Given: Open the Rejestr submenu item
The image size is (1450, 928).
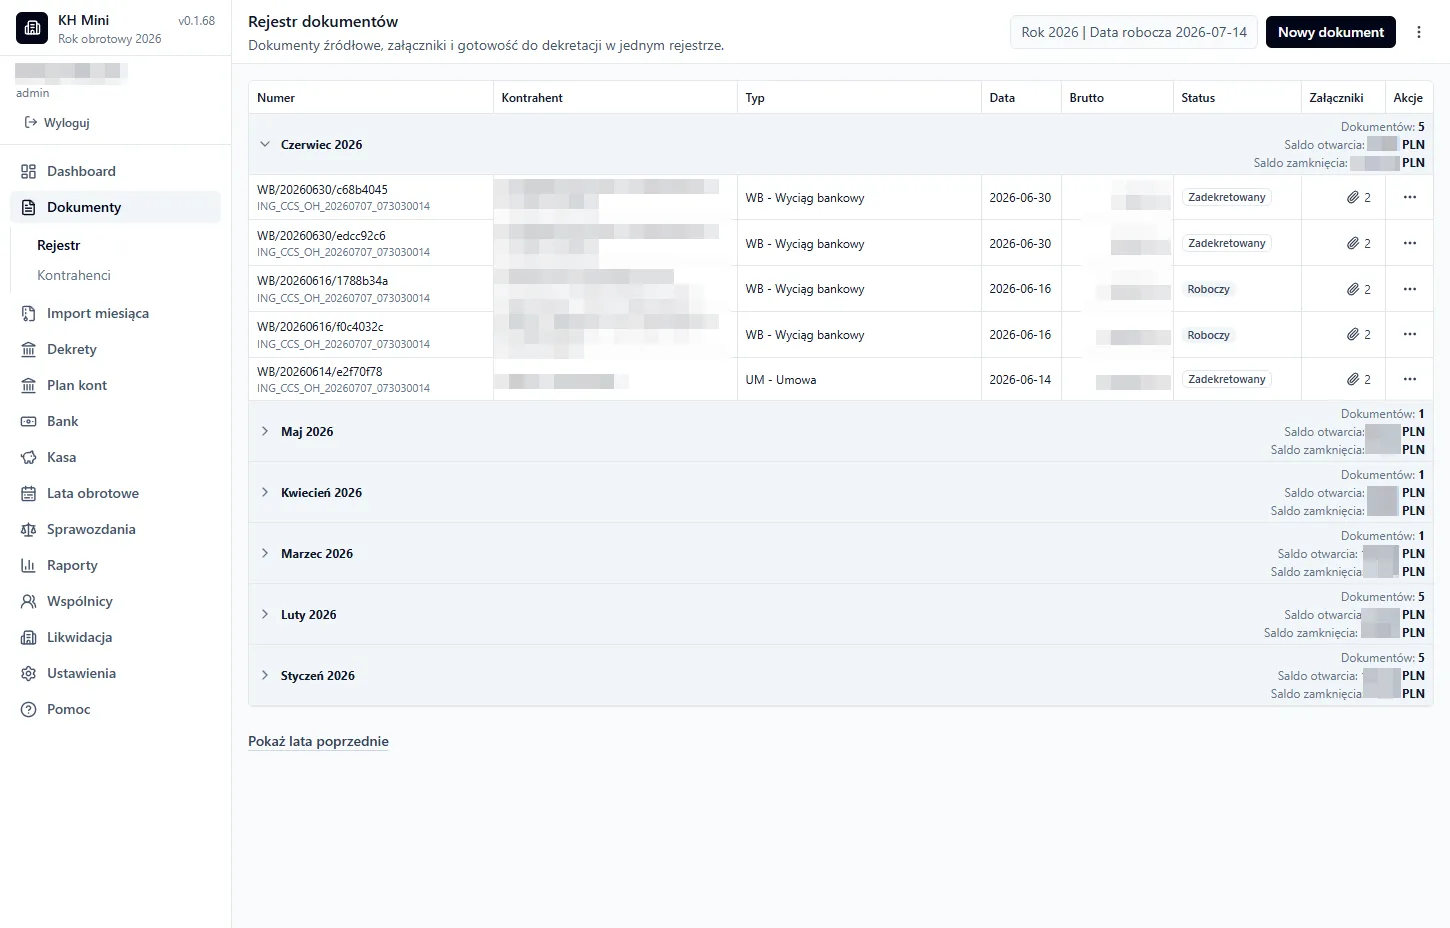Looking at the screenshot, I should click(x=58, y=245).
